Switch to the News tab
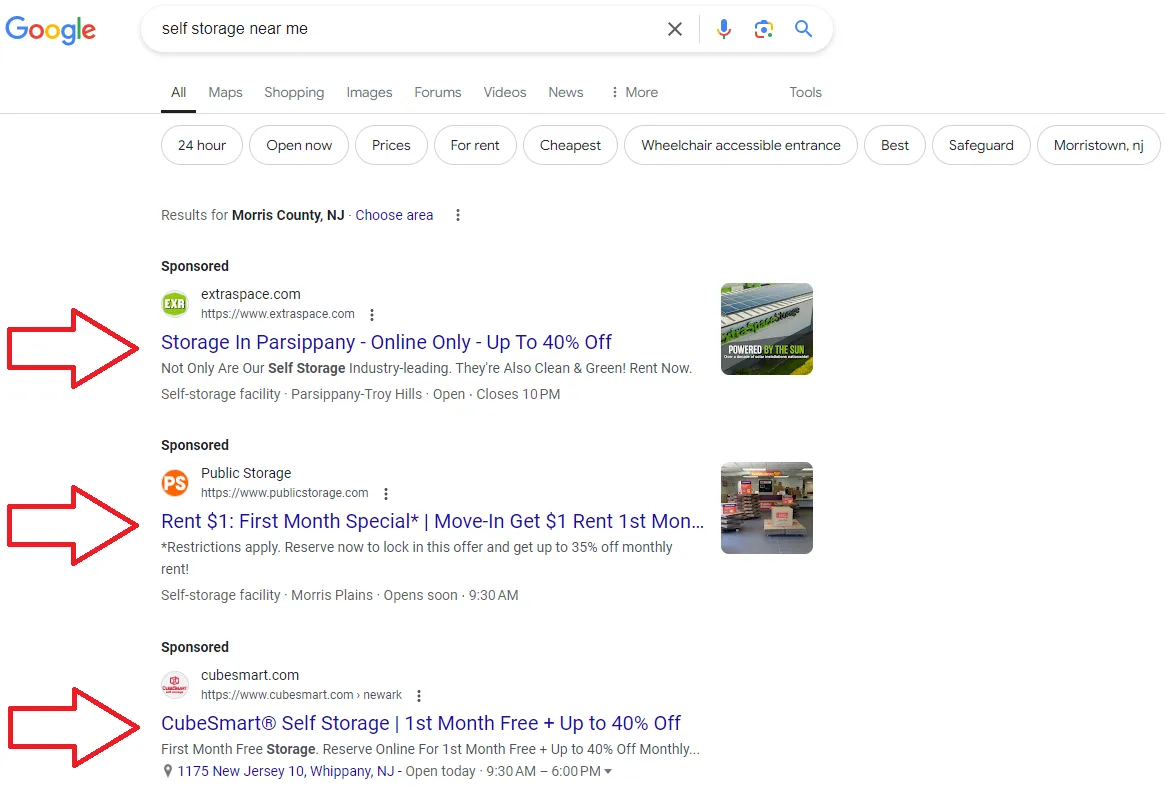Viewport: 1165px width, 809px height. click(565, 92)
